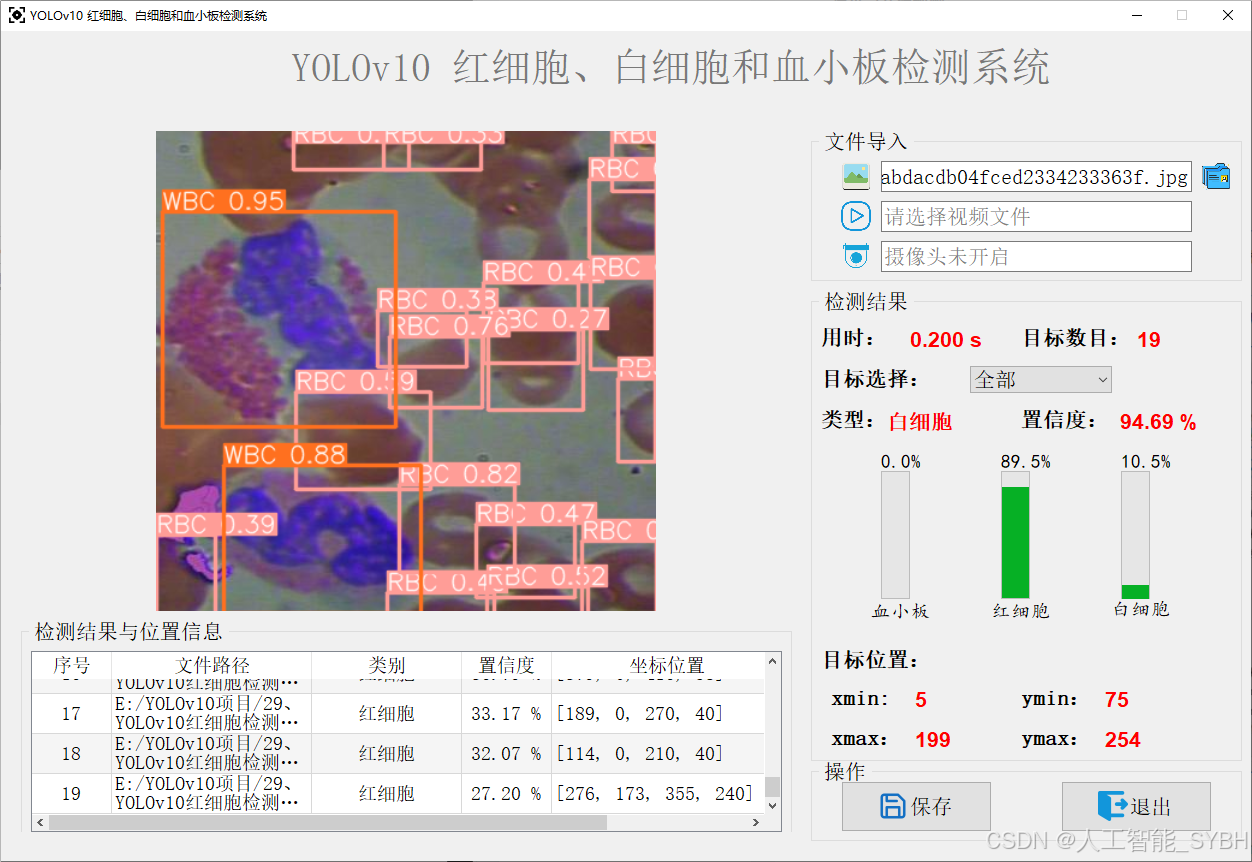Open the folder browse icon beside filename
The width and height of the screenshot is (1252, 862).
(x=1216, y=176)
